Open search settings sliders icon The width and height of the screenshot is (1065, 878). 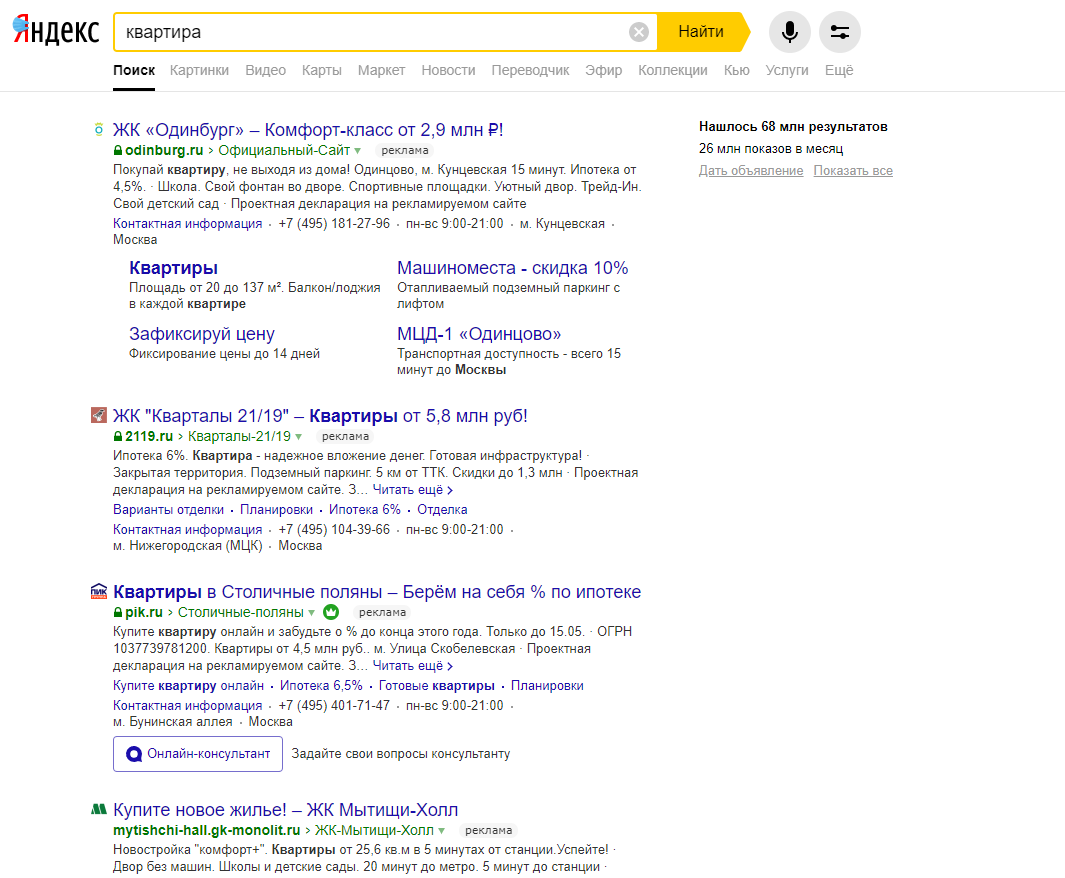(840, 32)
